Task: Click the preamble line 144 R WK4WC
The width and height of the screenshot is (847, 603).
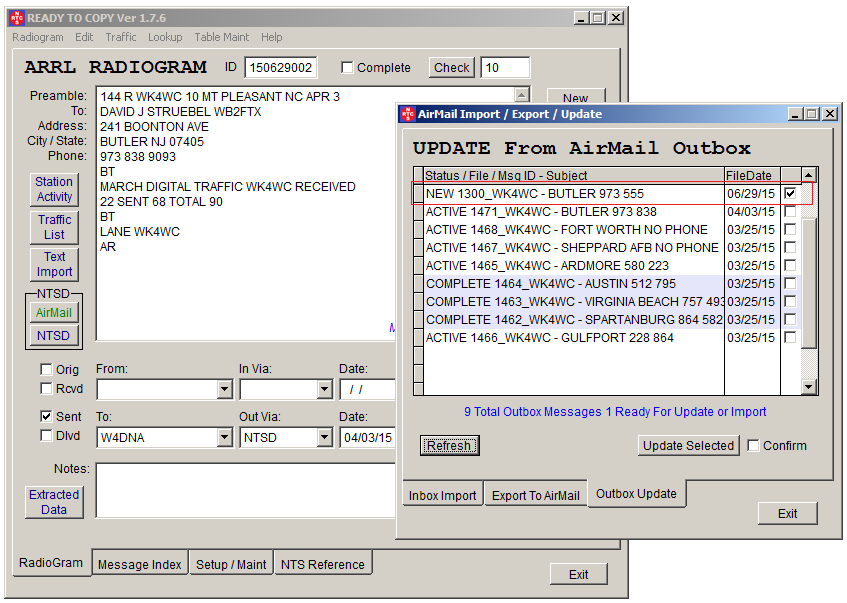Action: click(x=220, y=96)
